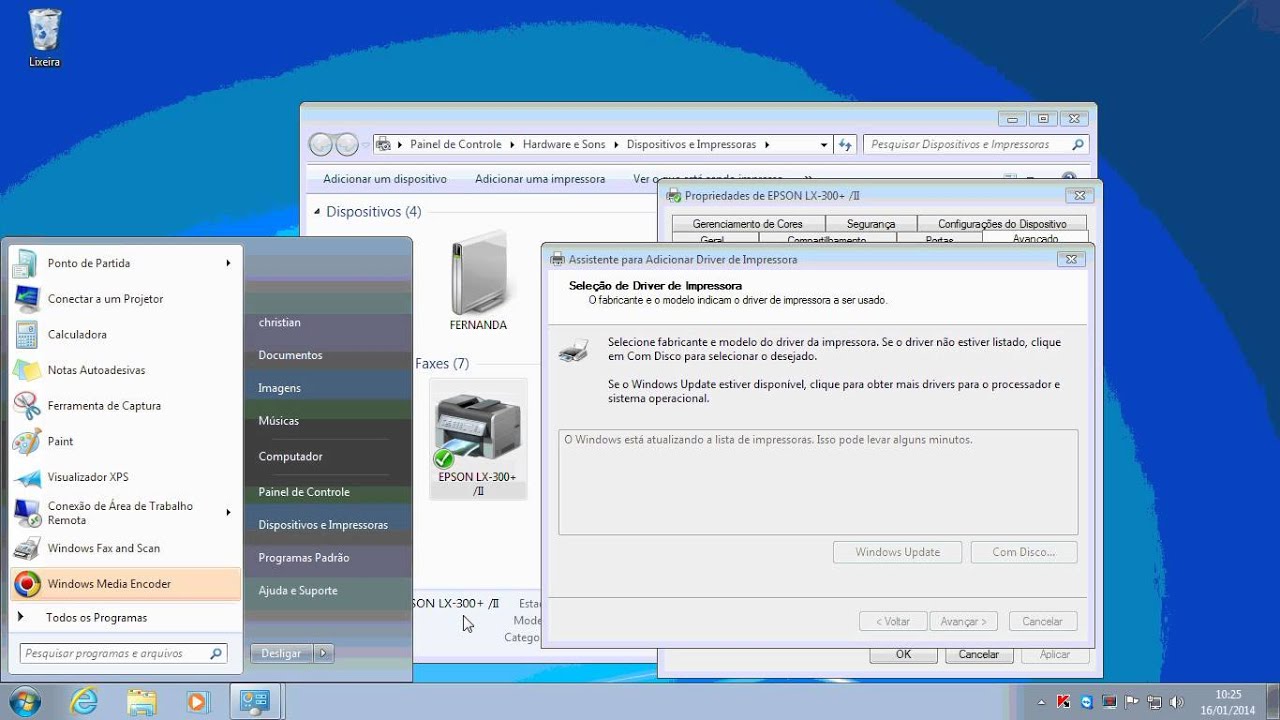Screen dimensions: 1280x720
Task: Expand breadcrumb arrow after Painel de Controle
Action: [512, 144]
